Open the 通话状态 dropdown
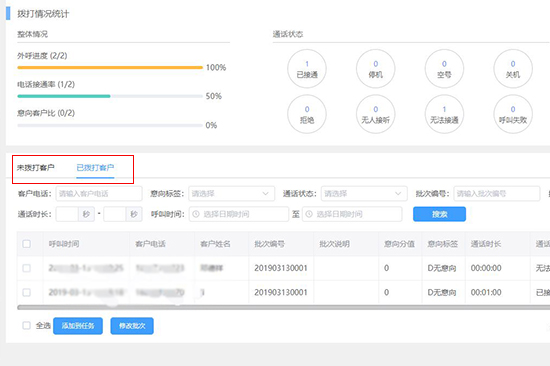 364,194
